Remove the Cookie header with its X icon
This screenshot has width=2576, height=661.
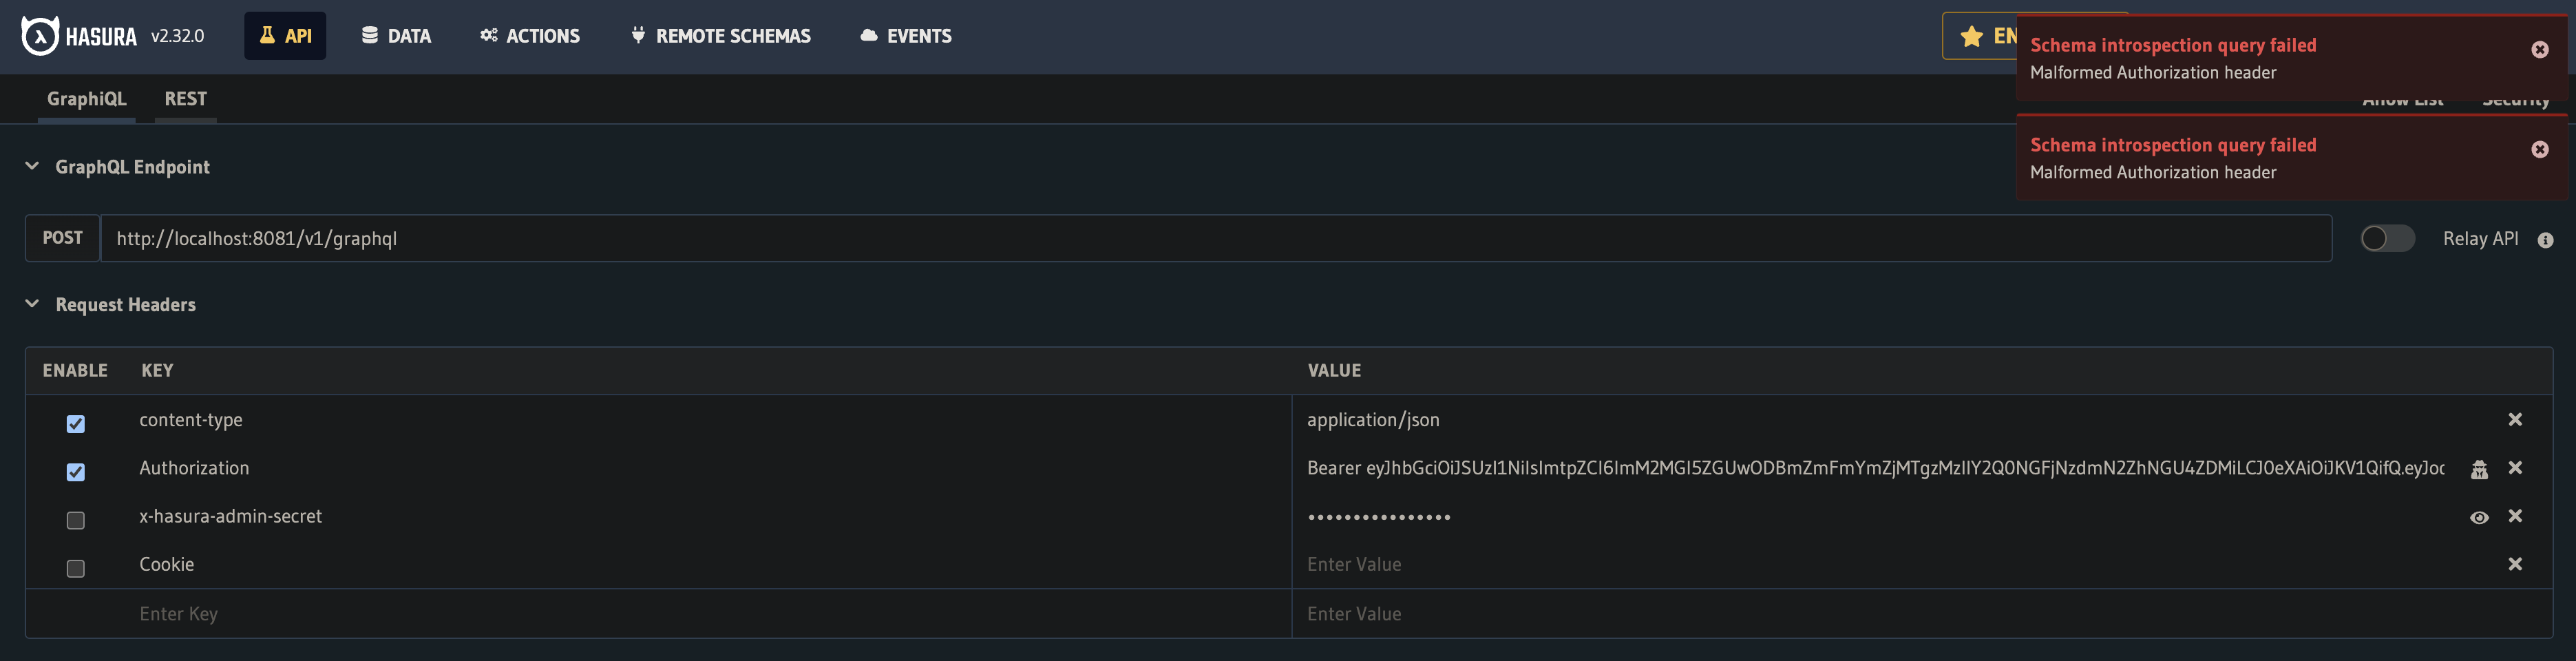pyautogui.click(x=2515, y=564)
